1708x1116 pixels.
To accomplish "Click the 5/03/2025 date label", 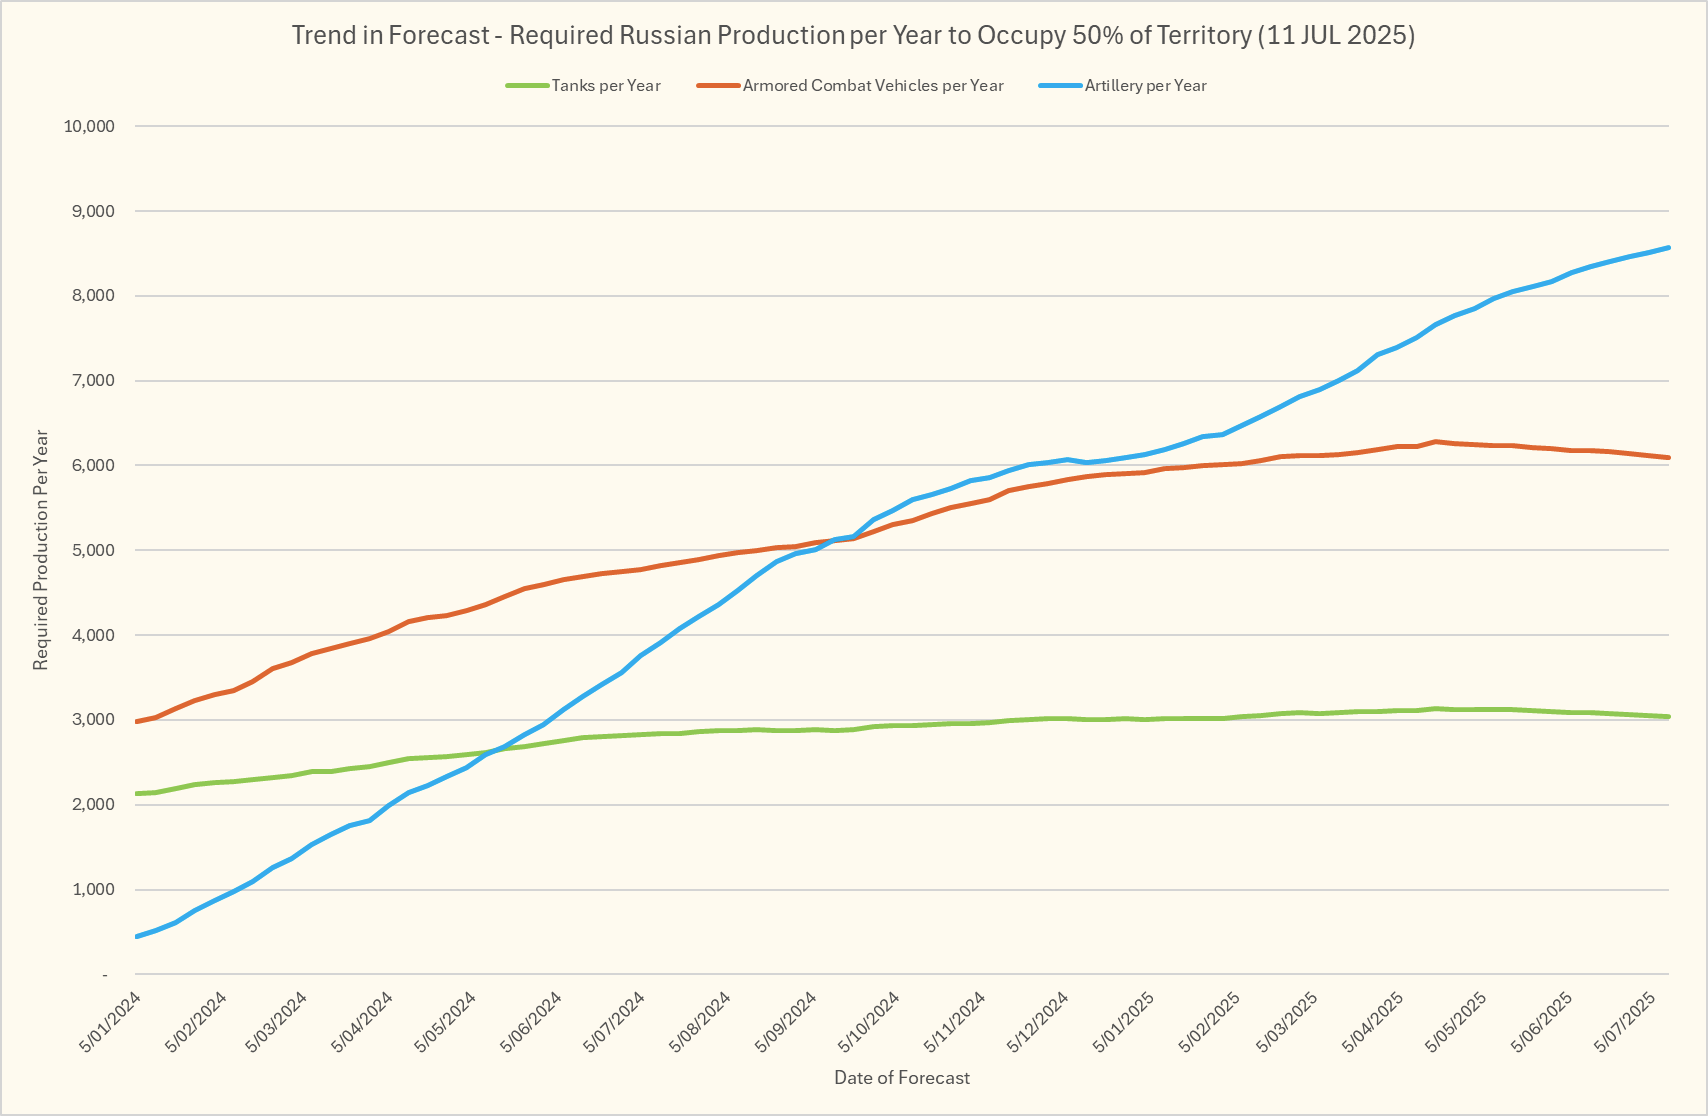I will click(1285, 1021).
